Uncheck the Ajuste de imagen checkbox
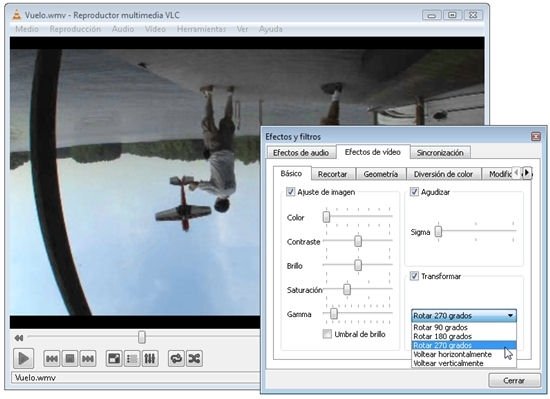The width and height of the screenshot is (550, 399). [x=290, y=192]
